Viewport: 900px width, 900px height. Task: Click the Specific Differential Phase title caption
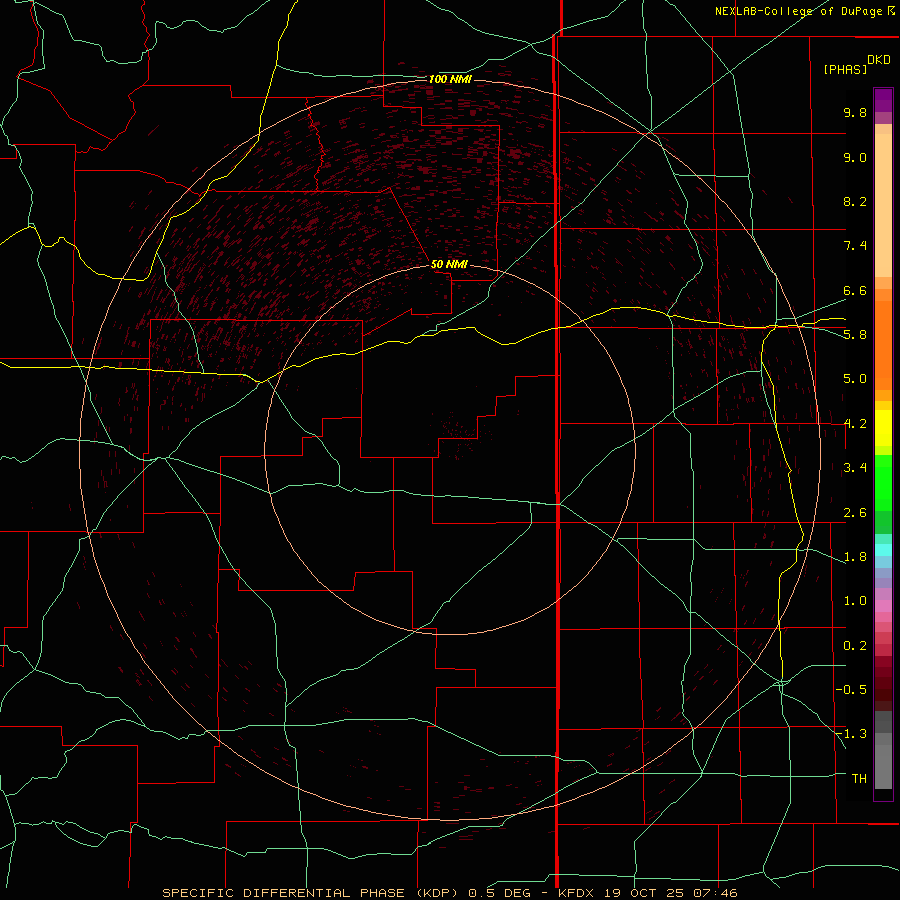[x=449, y=893]
